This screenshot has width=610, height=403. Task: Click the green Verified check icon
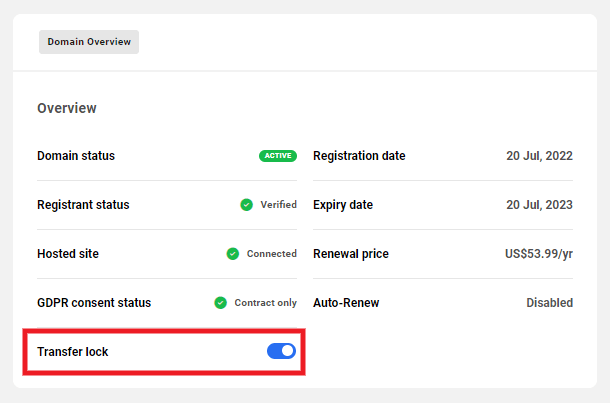[246, 205]
